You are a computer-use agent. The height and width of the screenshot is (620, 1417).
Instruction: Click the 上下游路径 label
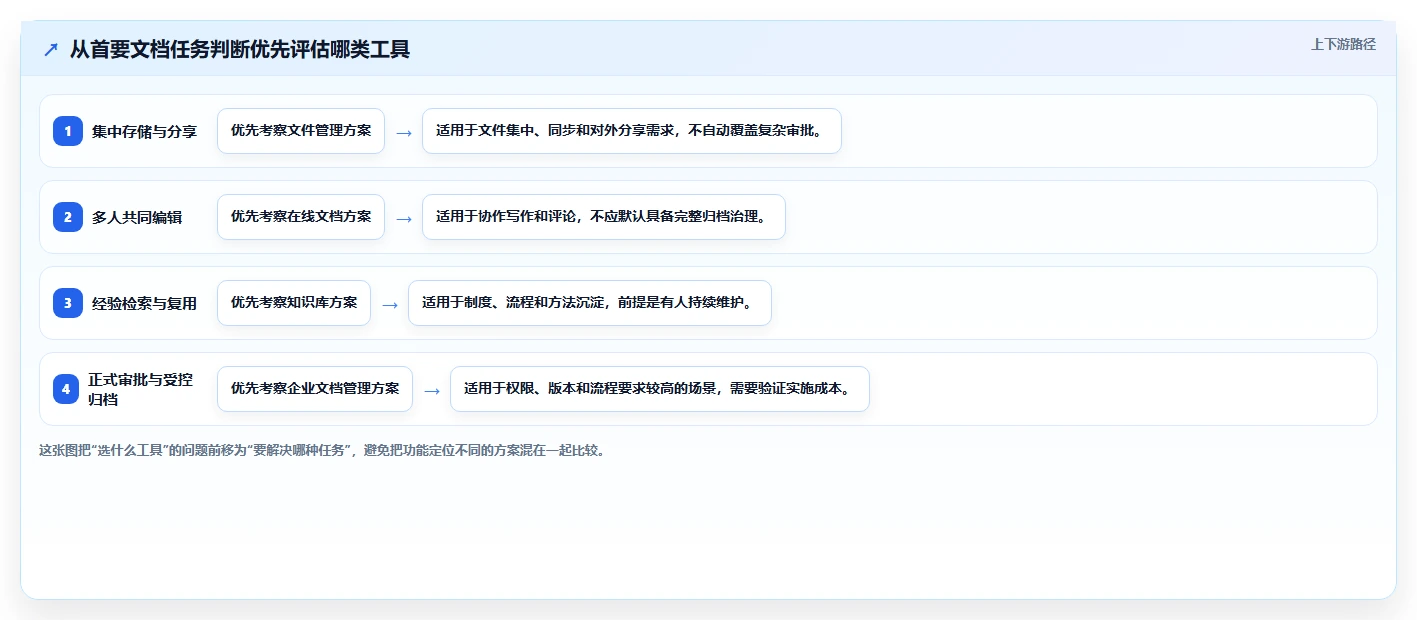pos(1343,44)
